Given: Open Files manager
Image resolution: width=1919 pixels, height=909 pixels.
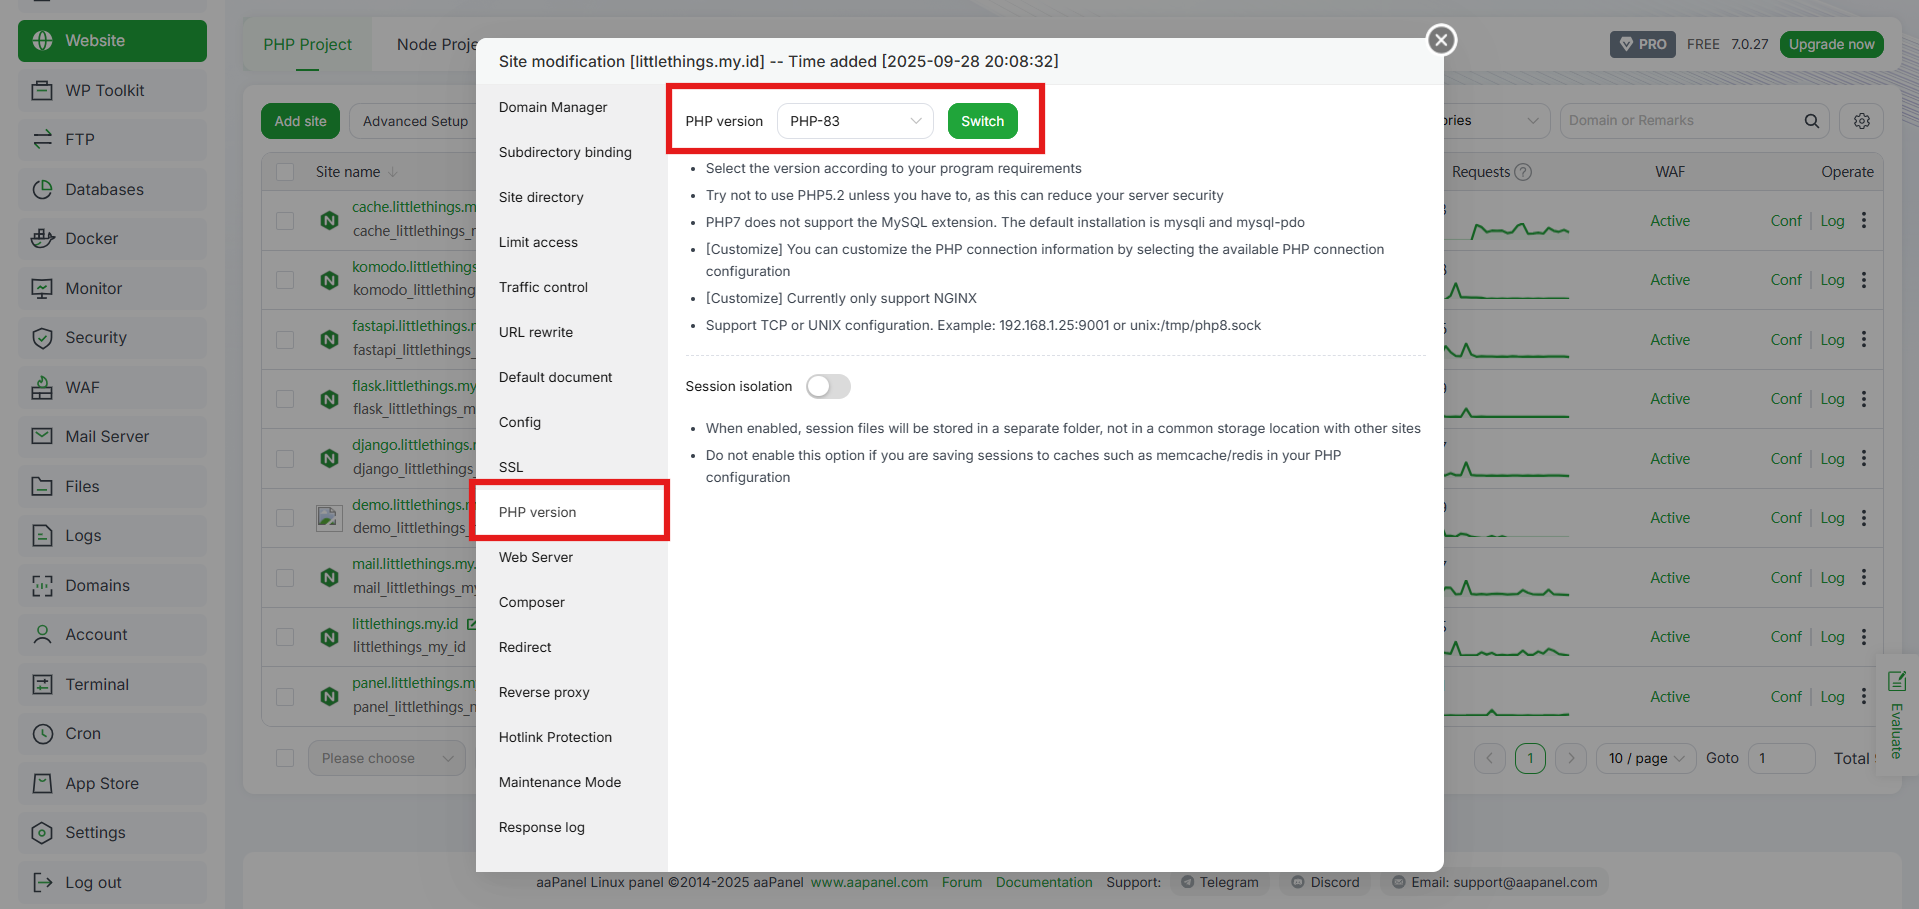Looking at the screenshot, I should (x=112, y=487).
